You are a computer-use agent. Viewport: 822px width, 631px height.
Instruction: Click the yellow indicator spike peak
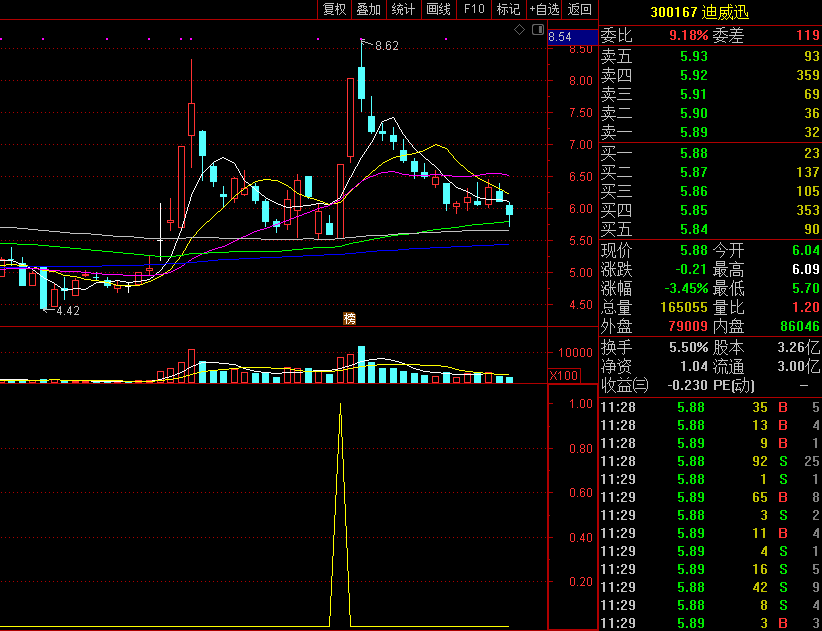340,405
